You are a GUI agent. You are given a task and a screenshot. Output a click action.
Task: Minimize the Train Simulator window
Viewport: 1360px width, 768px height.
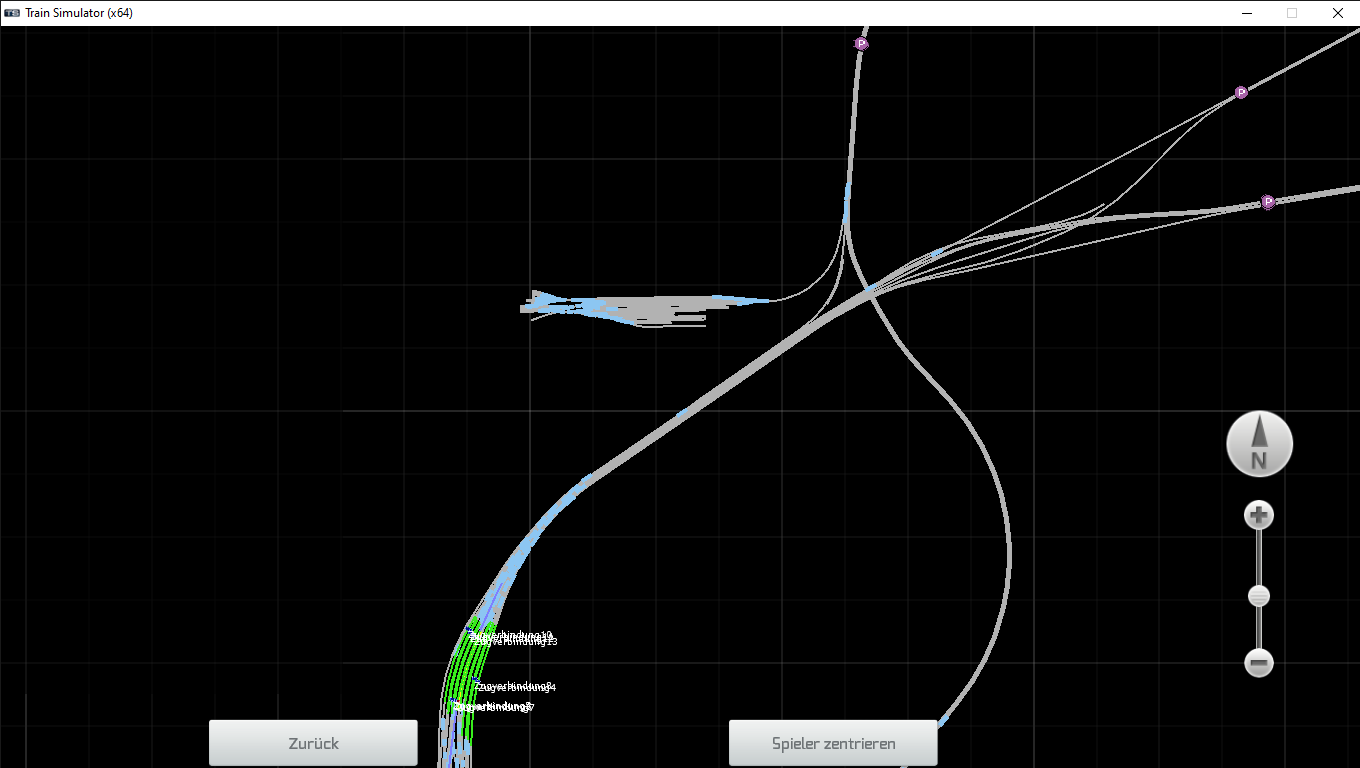click(1247, 13)
